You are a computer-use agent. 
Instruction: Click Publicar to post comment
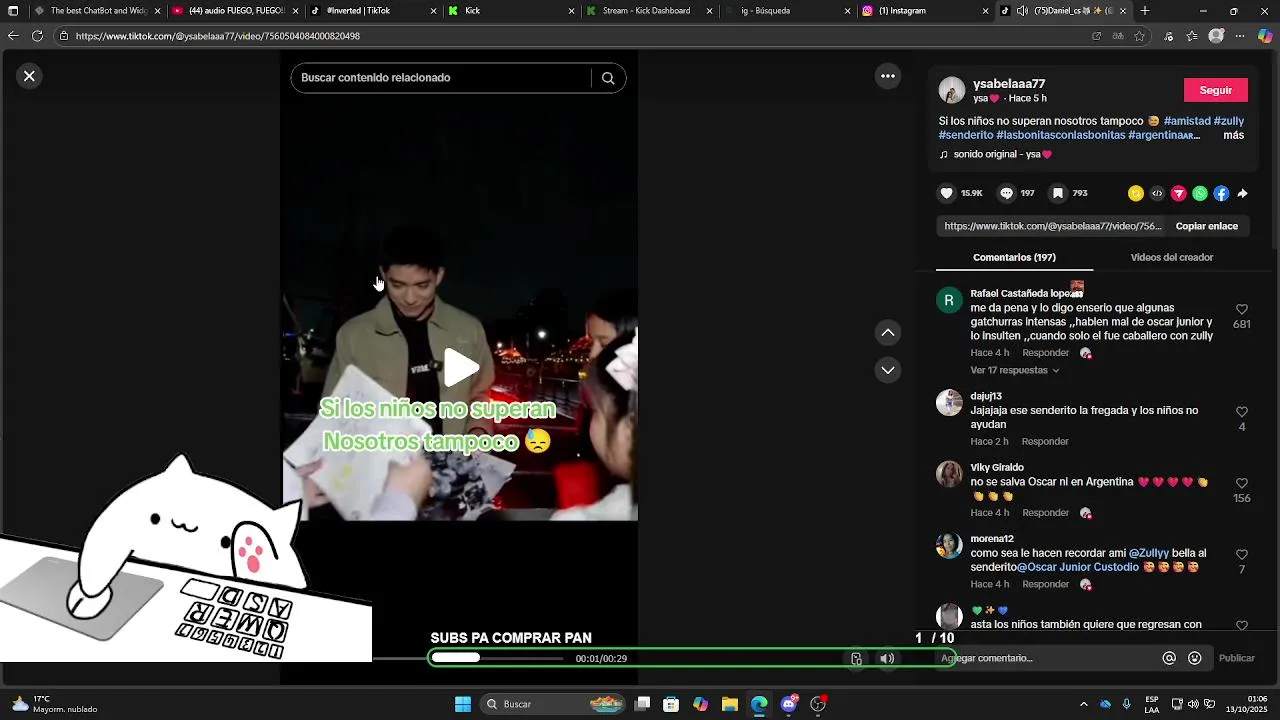1236,658
